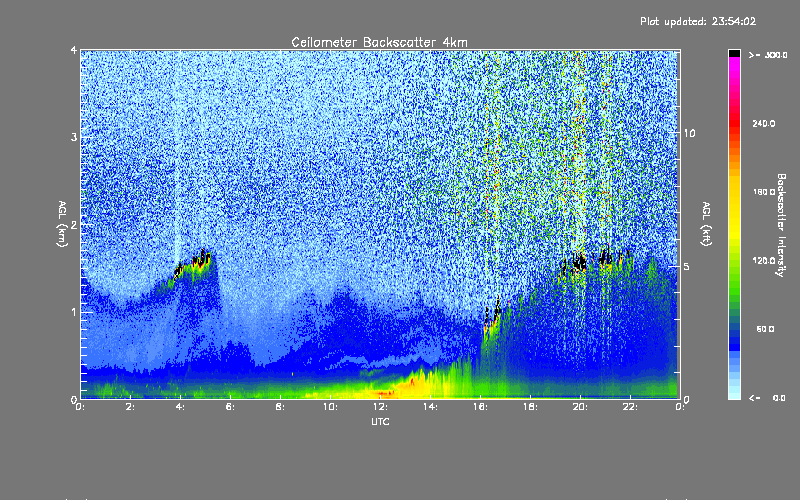
Task: Click the '60.0' colorbar value
Action: [765, 329]
